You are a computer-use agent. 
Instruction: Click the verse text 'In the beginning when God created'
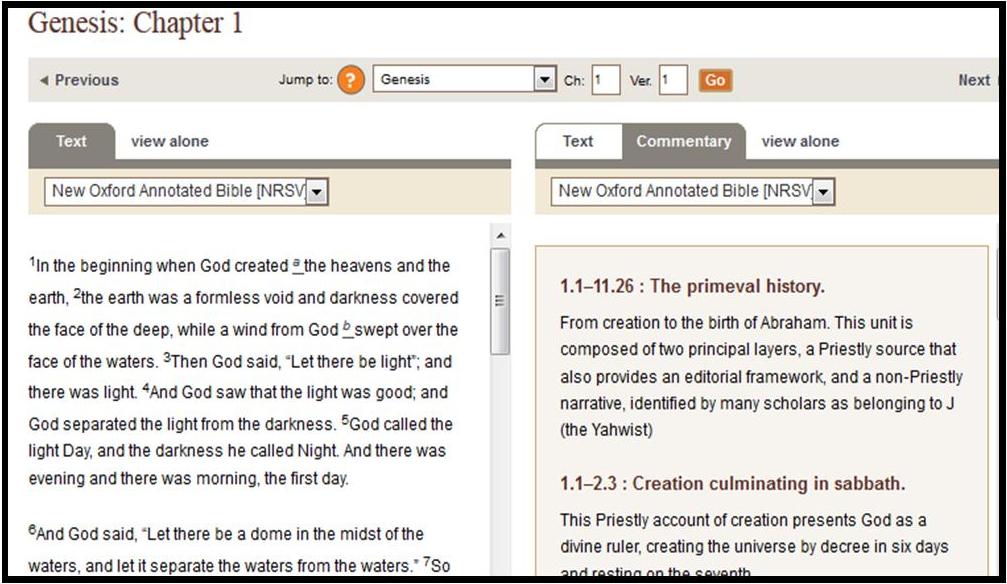(x=162, y=266)
